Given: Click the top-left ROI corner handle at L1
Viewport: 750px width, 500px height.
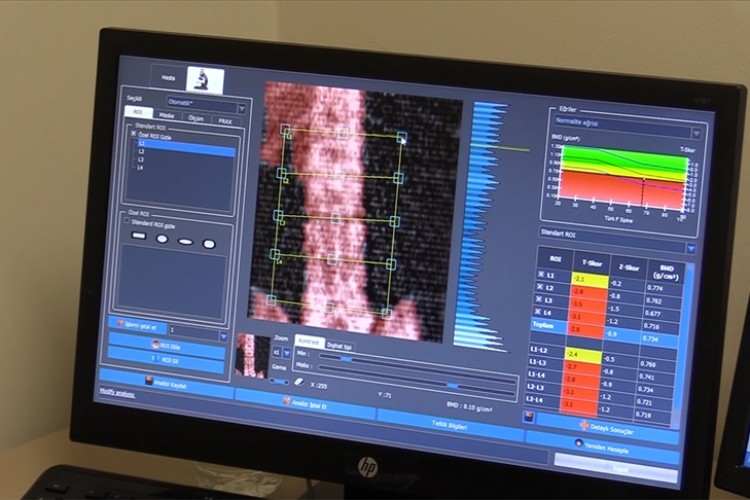Looking at the screenshot, I should click(x=285, y=129).
